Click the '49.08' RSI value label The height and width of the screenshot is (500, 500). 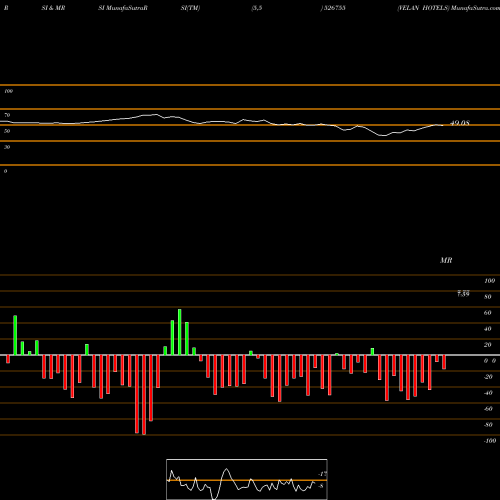pyautogui.click(x=460, y=123)
